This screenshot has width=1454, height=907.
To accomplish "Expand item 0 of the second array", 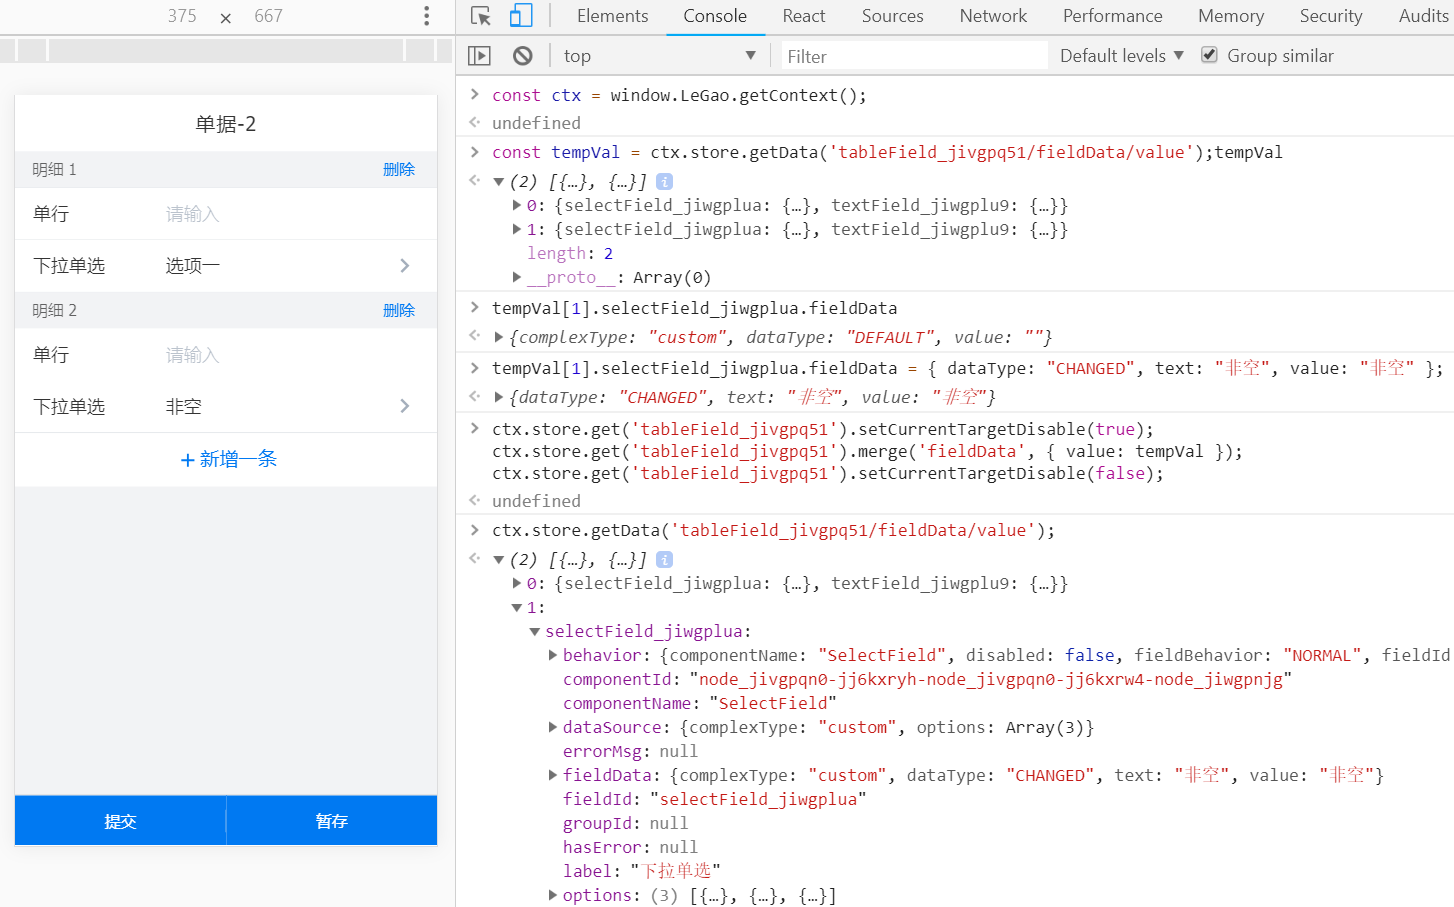I will [x=517, y=583].
